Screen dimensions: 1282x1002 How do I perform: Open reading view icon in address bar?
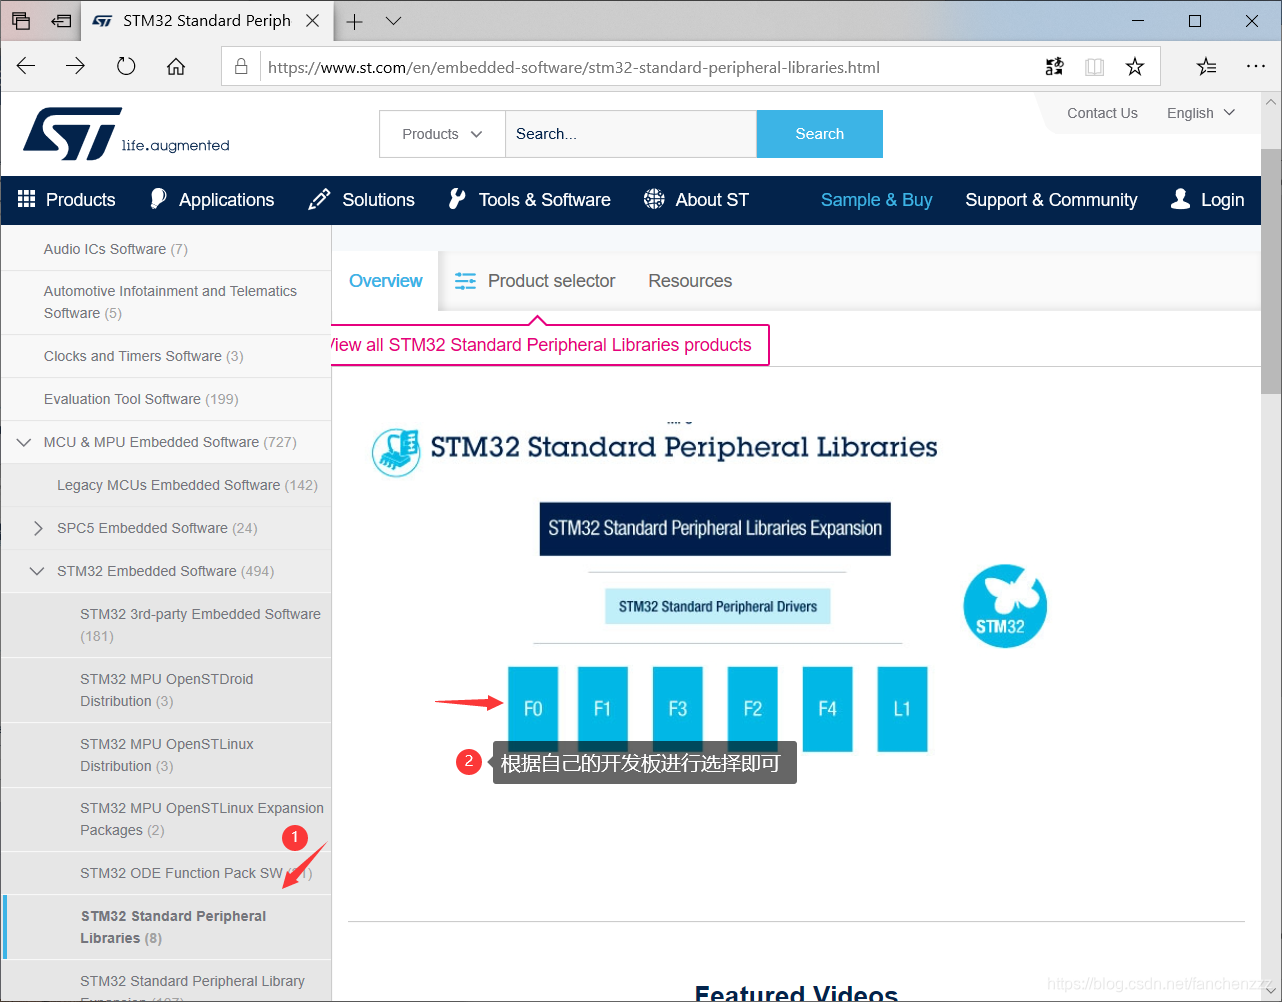(1095, 67)
